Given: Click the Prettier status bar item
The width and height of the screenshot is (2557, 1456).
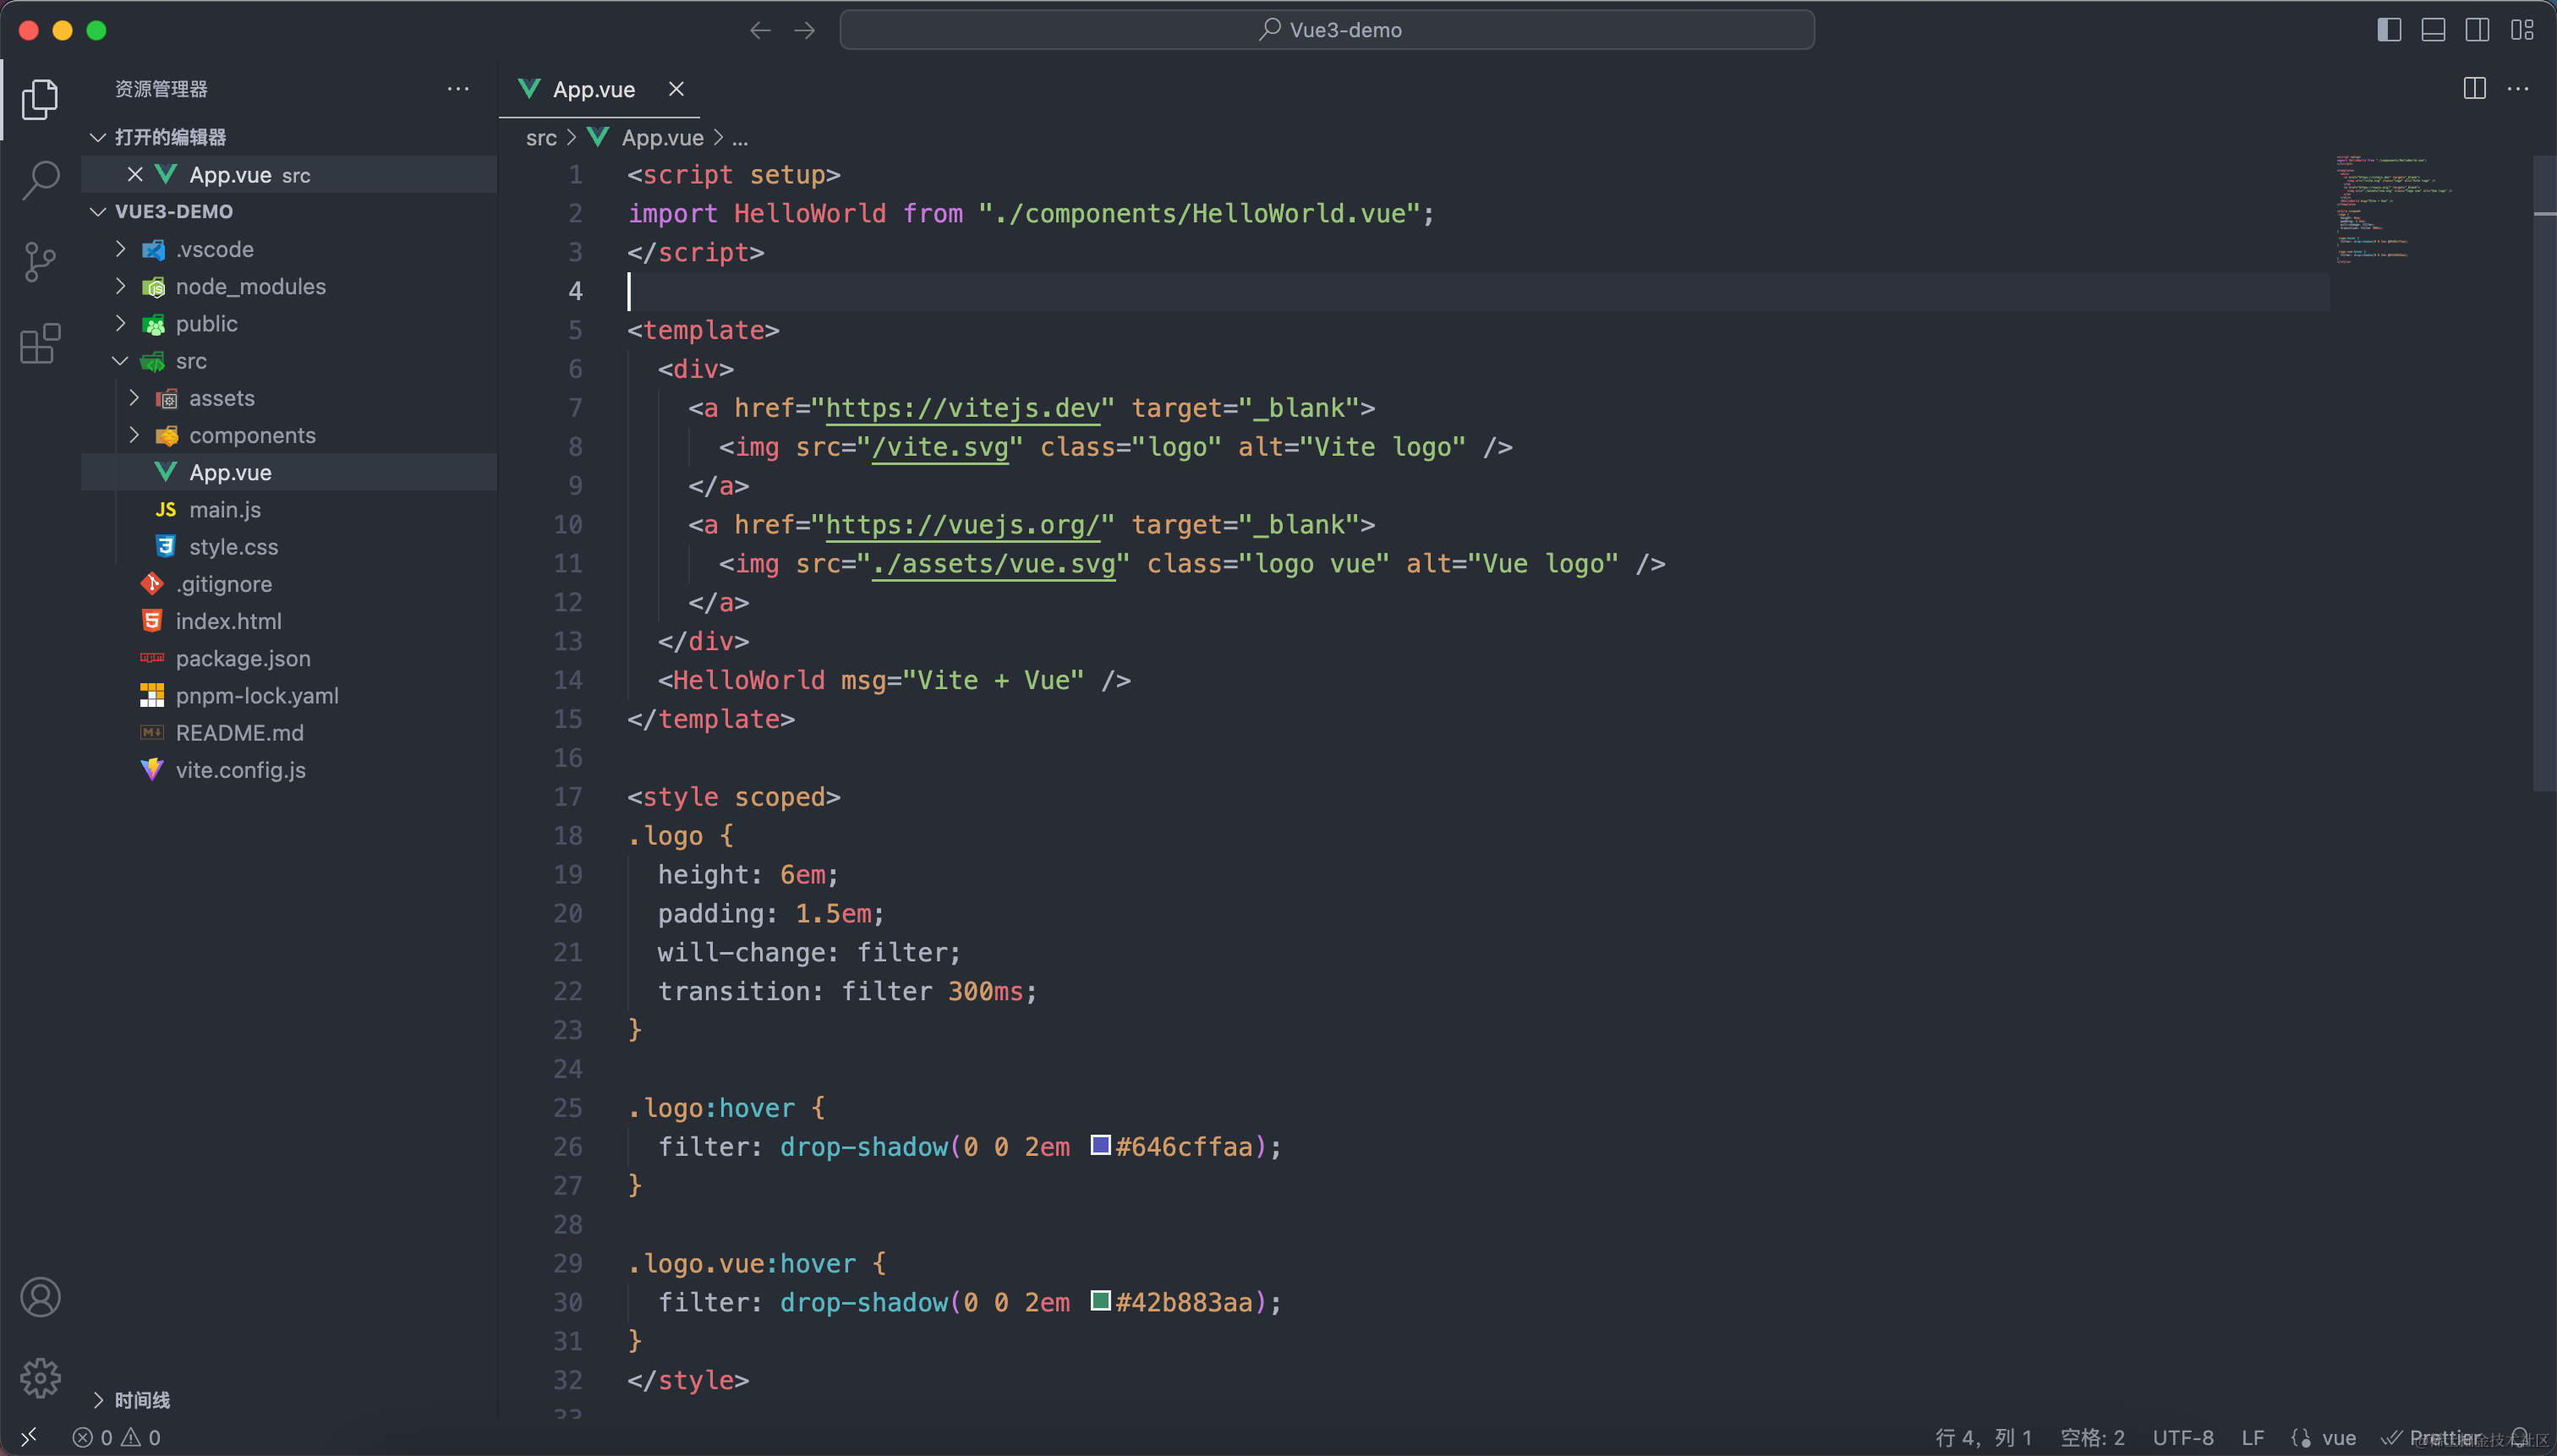Looking at the screenshot, I should click(x=2431, y=1437).
